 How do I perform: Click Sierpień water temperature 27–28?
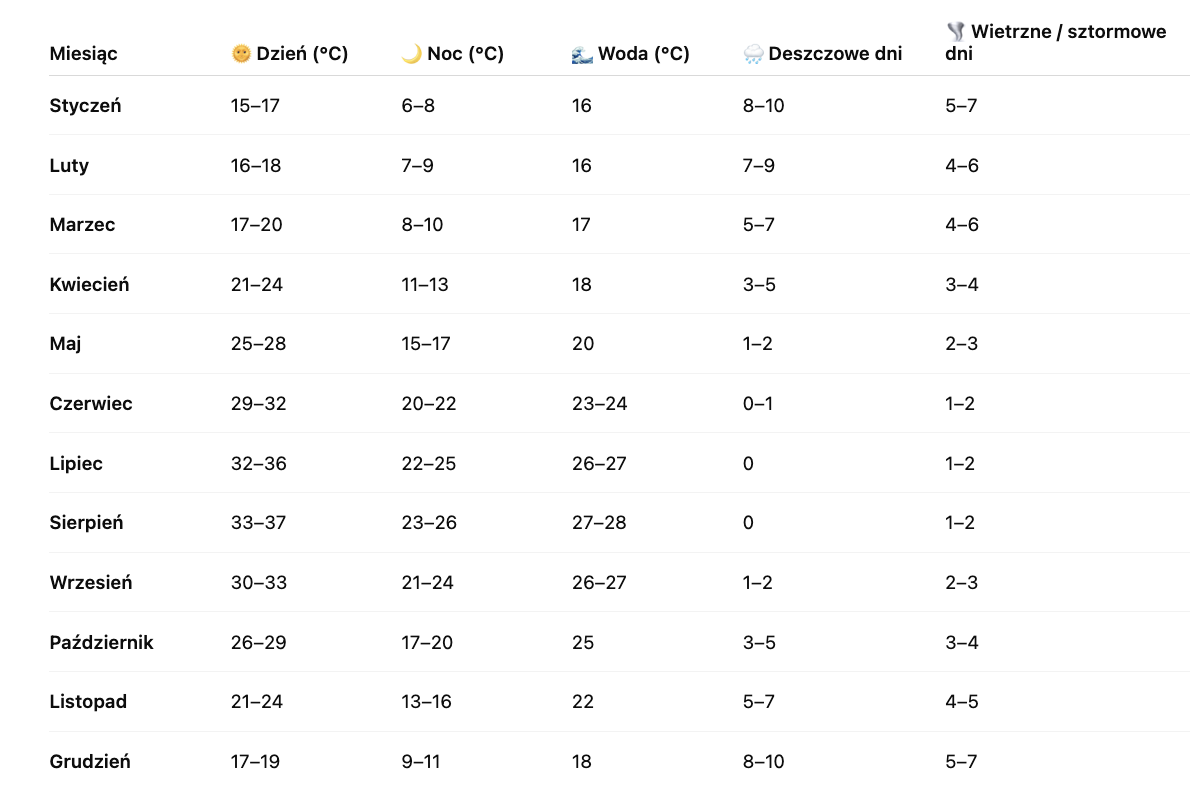[599, 522]
